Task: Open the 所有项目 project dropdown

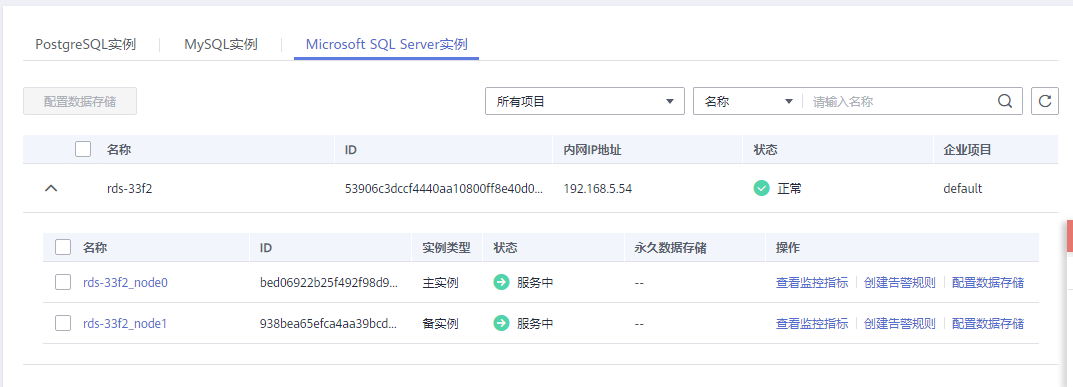Action: [x=584, y=101]
